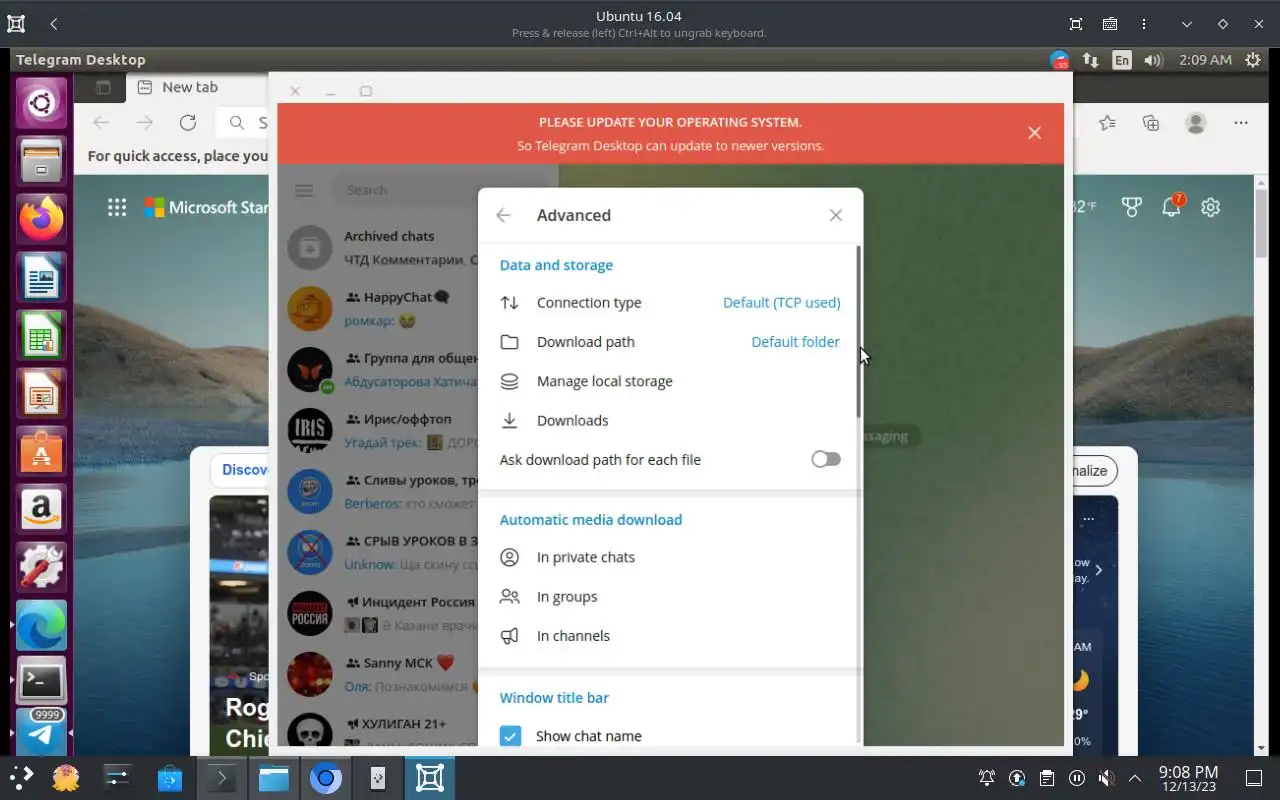Toggle Ask download path for each file
Screen dimensions: 1280x800
[x=825, y=459]
